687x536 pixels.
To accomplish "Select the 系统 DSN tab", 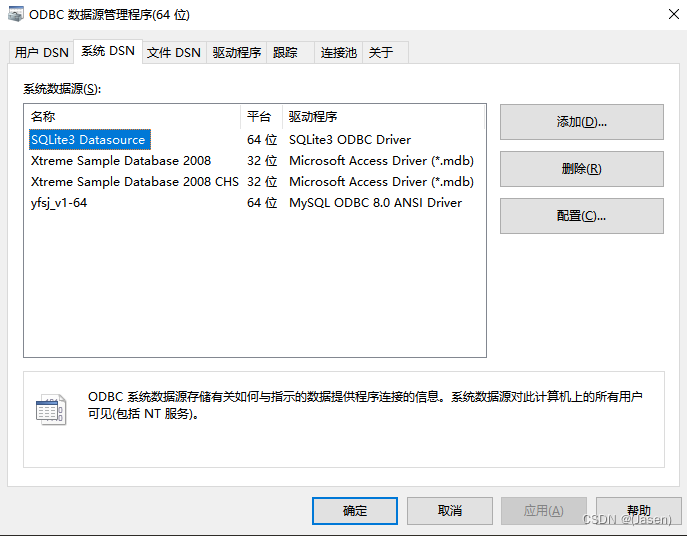I will [107, 51].
